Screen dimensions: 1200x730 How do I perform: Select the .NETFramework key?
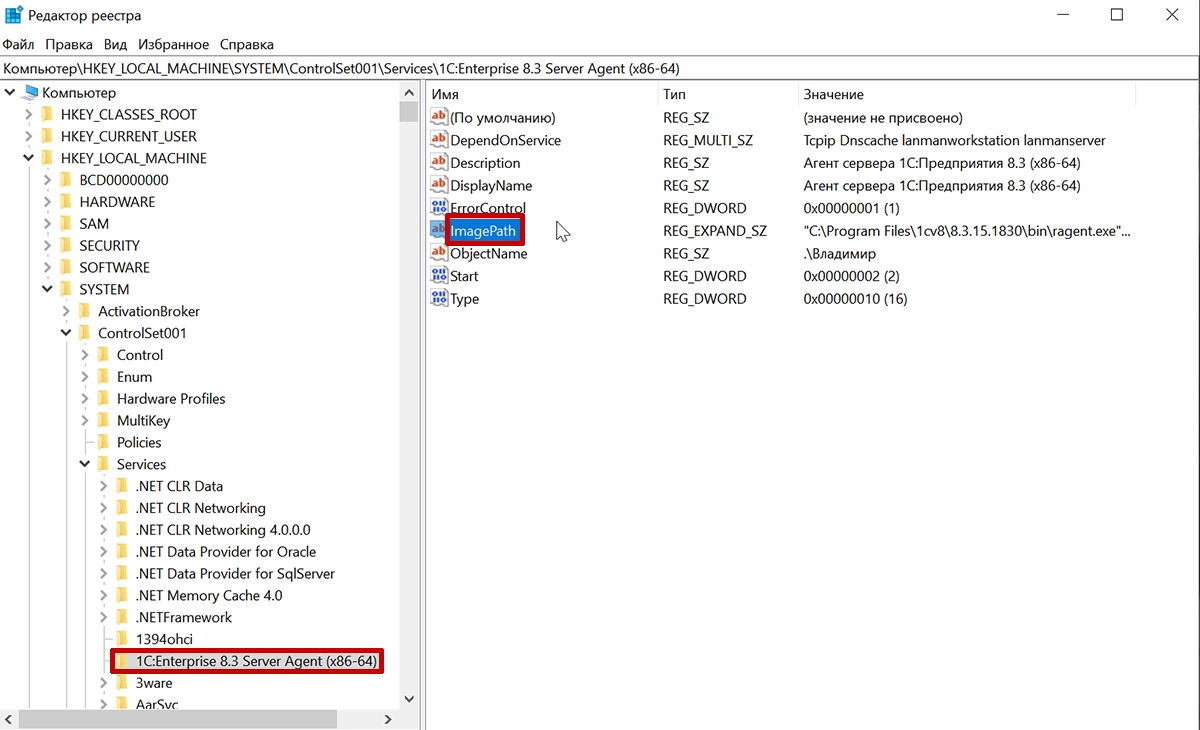[x=184, y=617]
